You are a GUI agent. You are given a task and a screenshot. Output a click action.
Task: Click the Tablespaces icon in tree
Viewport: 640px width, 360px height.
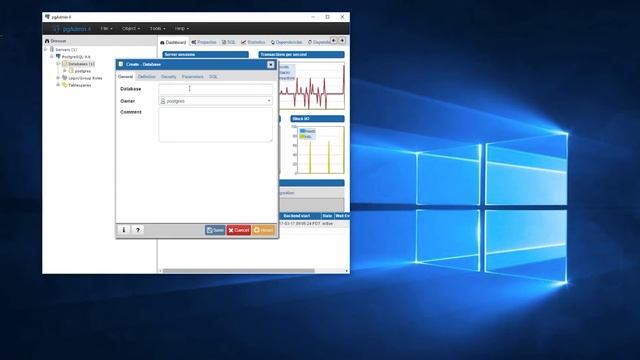pyautogui.click(x=64, y=85)
